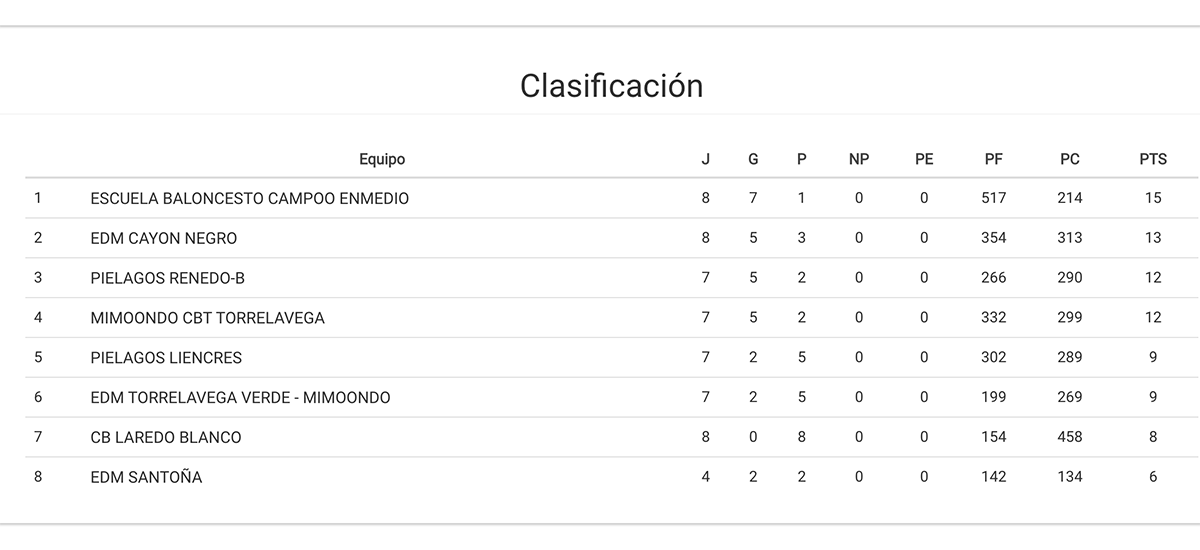Open Pielagos Liencres team entry
1200x550 pixels.
(166, 357)
